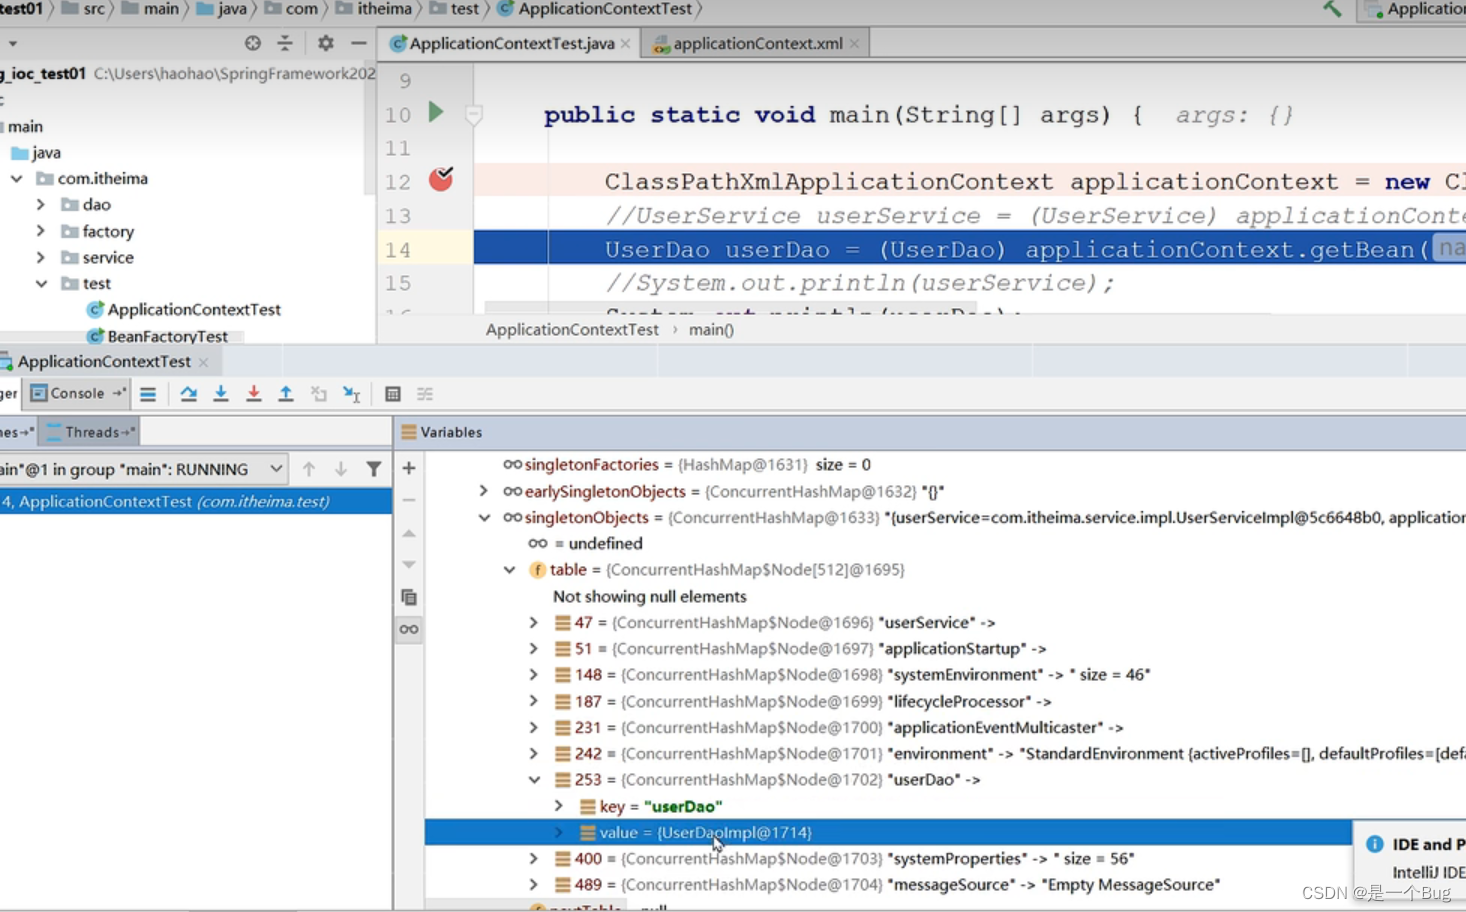Image resolution: width=1466 pixels, height=912 pixels.
Task: Click the red Force Step Into icon
Action: coord(253,394)
